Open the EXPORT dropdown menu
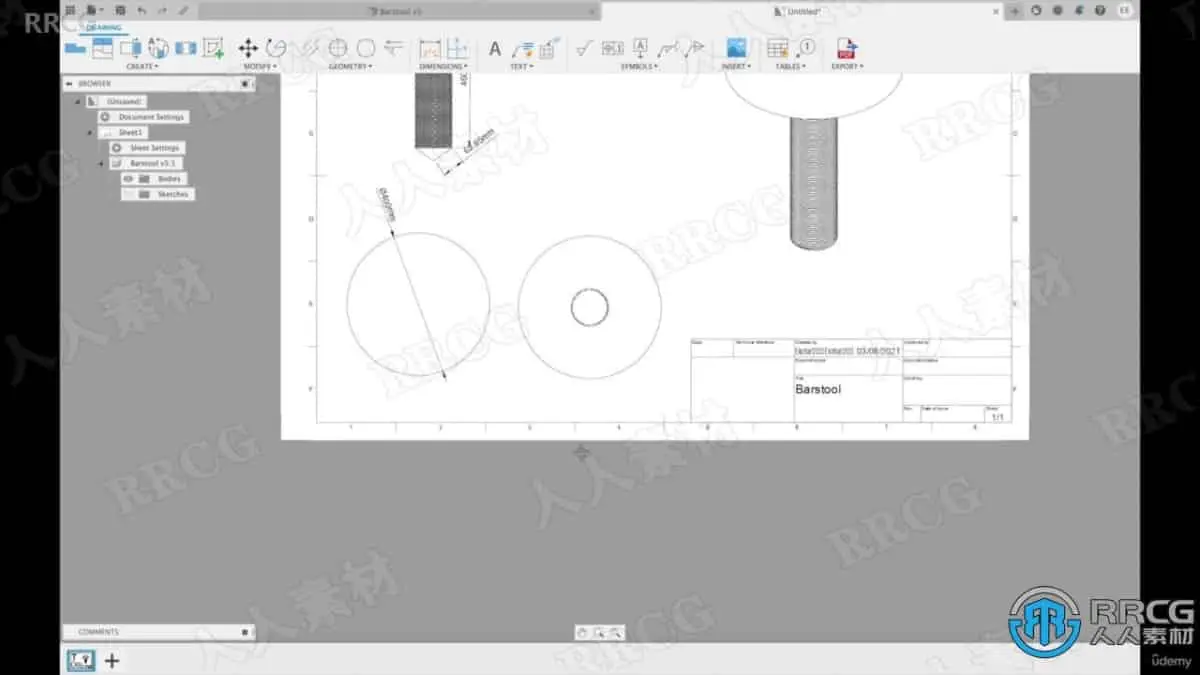1200x675 pixels. 846,66
